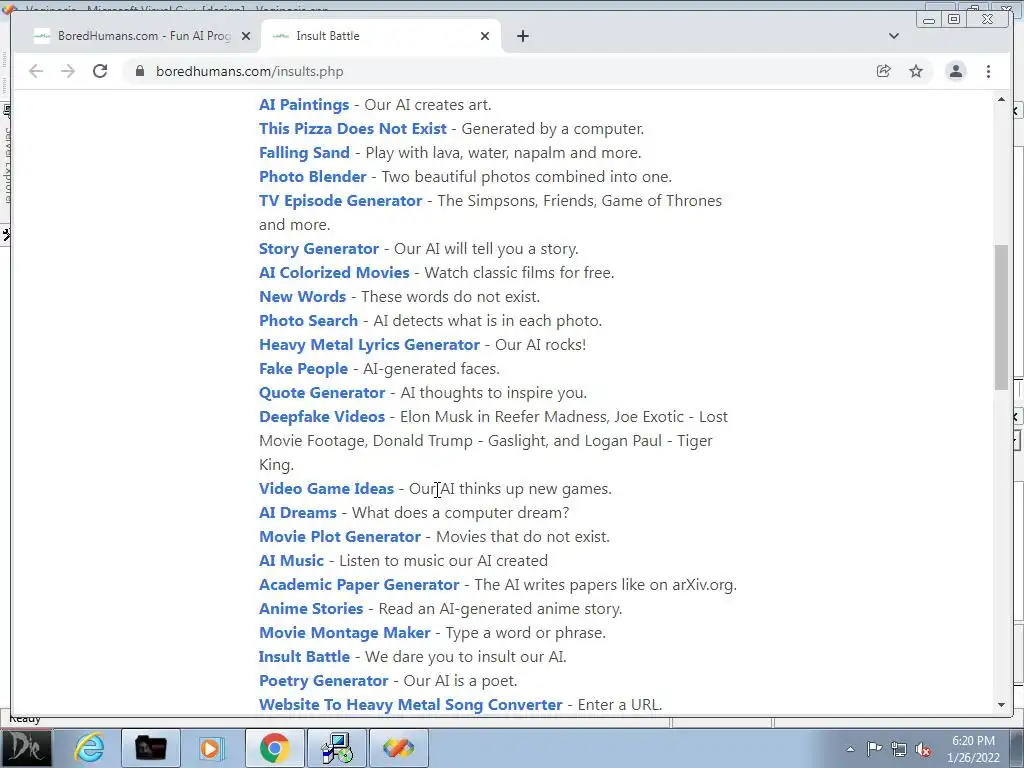Open the Photo Blender link
Image resolution: width=1024 pixels, height=768 pixels.
click(312, 177)
